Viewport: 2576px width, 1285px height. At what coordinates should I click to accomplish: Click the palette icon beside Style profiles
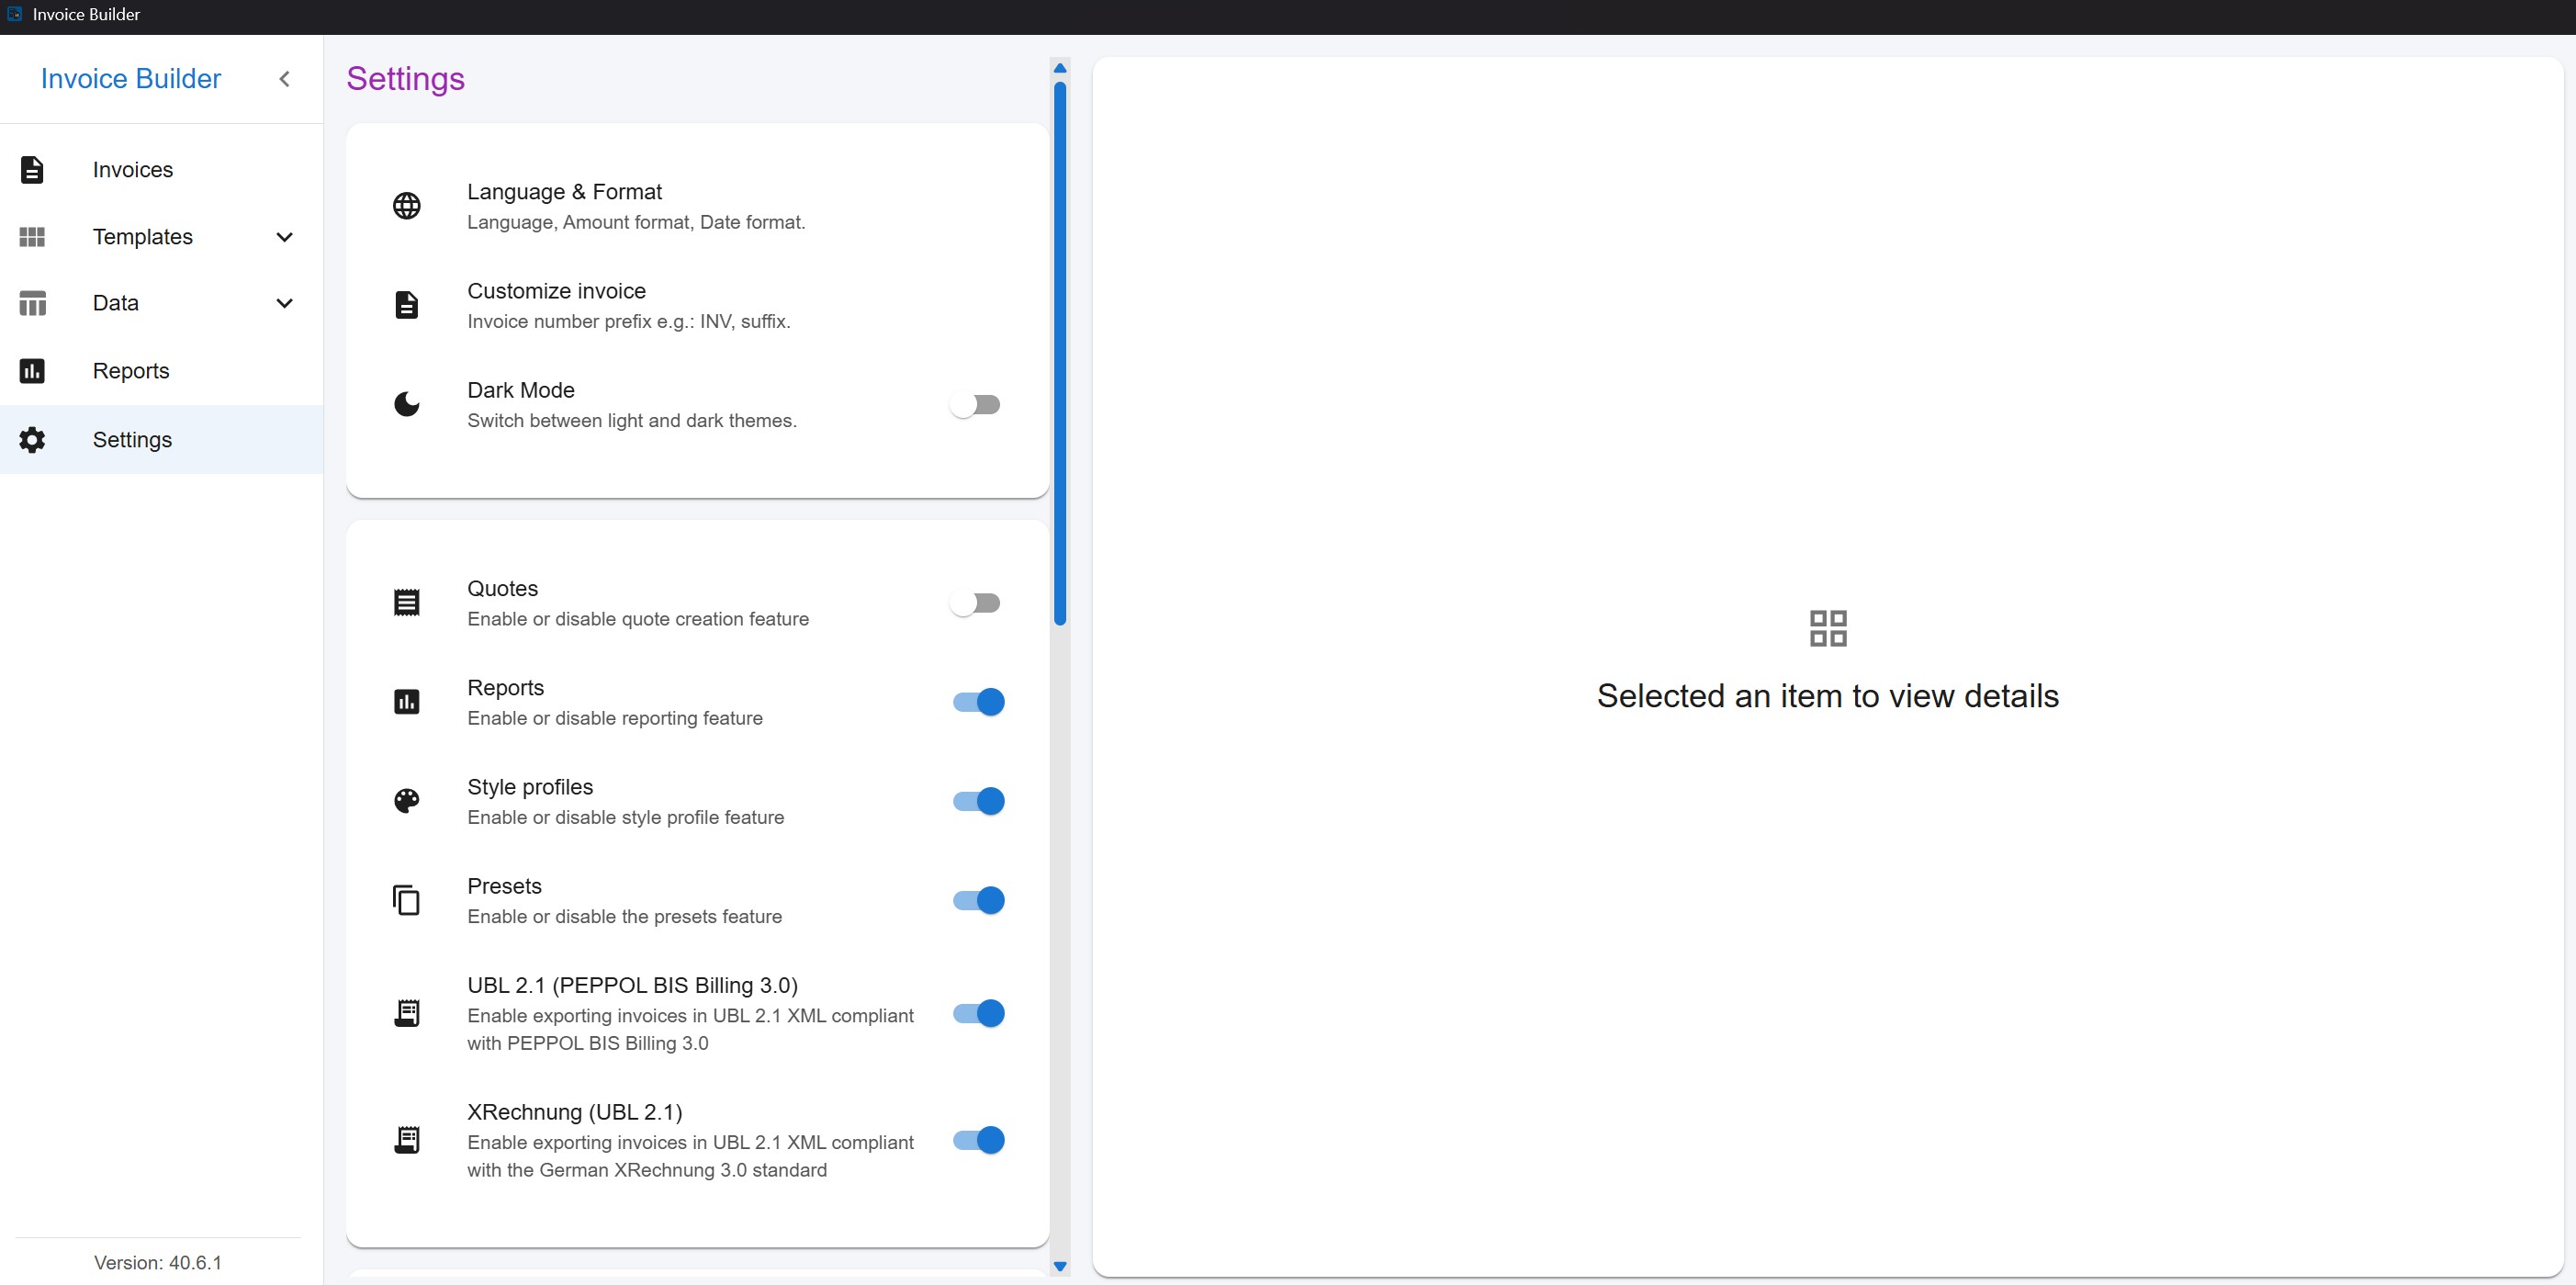click(x=406, y=801)
